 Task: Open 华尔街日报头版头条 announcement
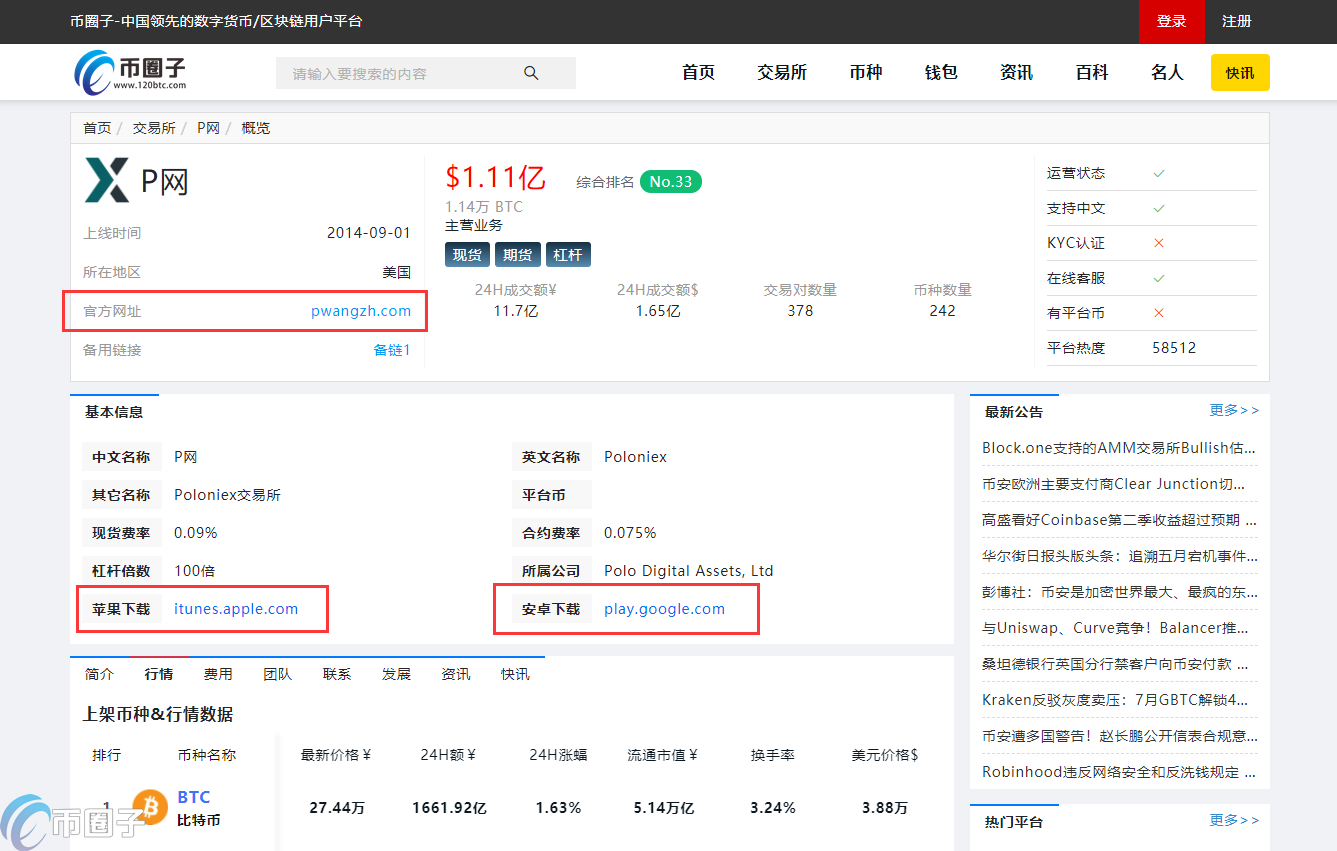click(1120, 556)
